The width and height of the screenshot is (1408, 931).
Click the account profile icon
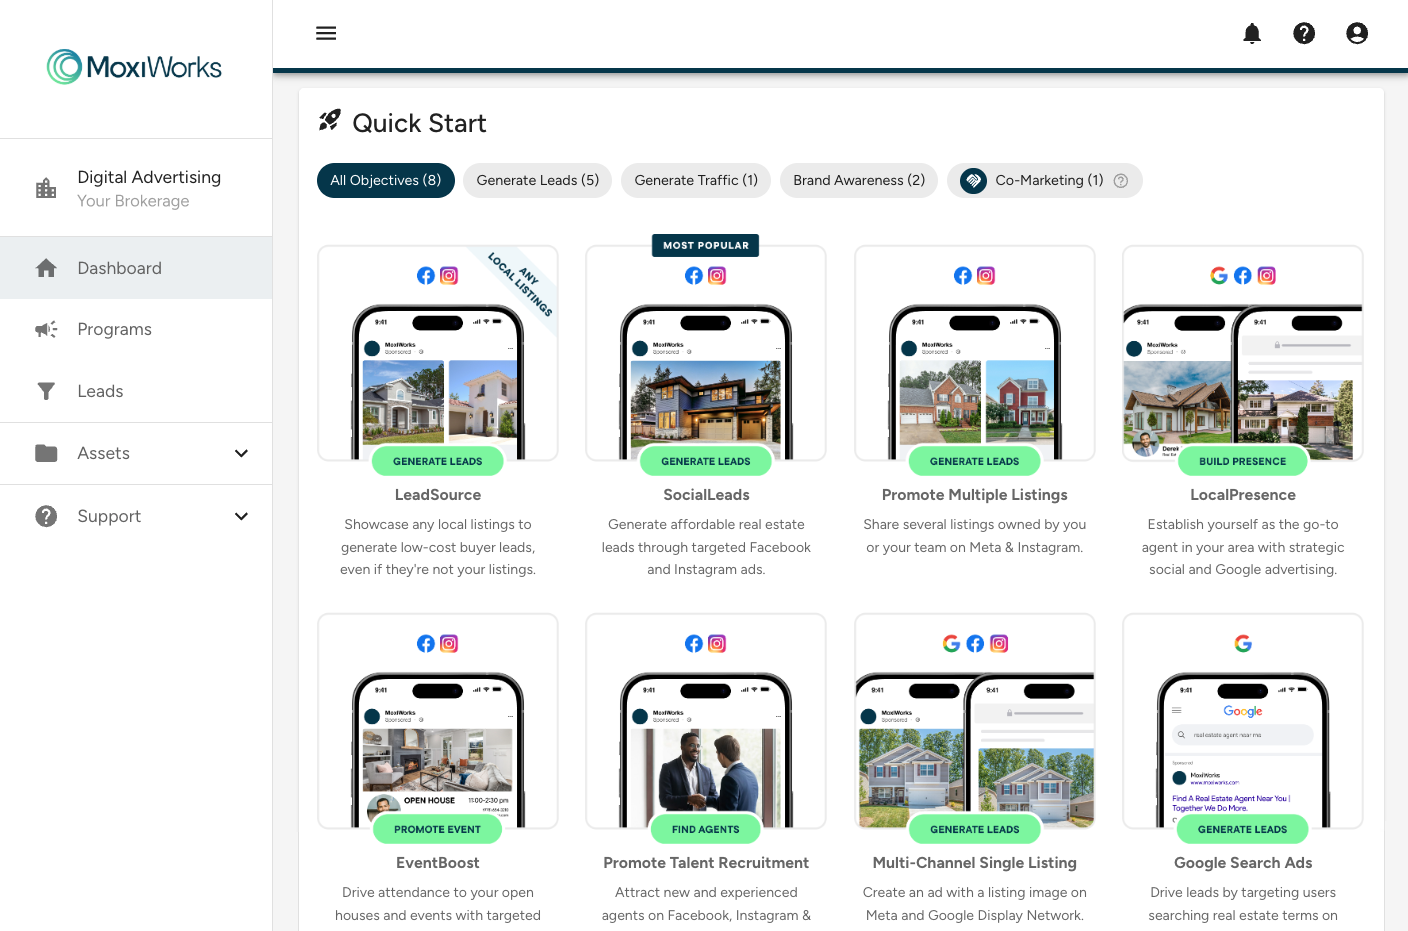(x=1357, y=33)
